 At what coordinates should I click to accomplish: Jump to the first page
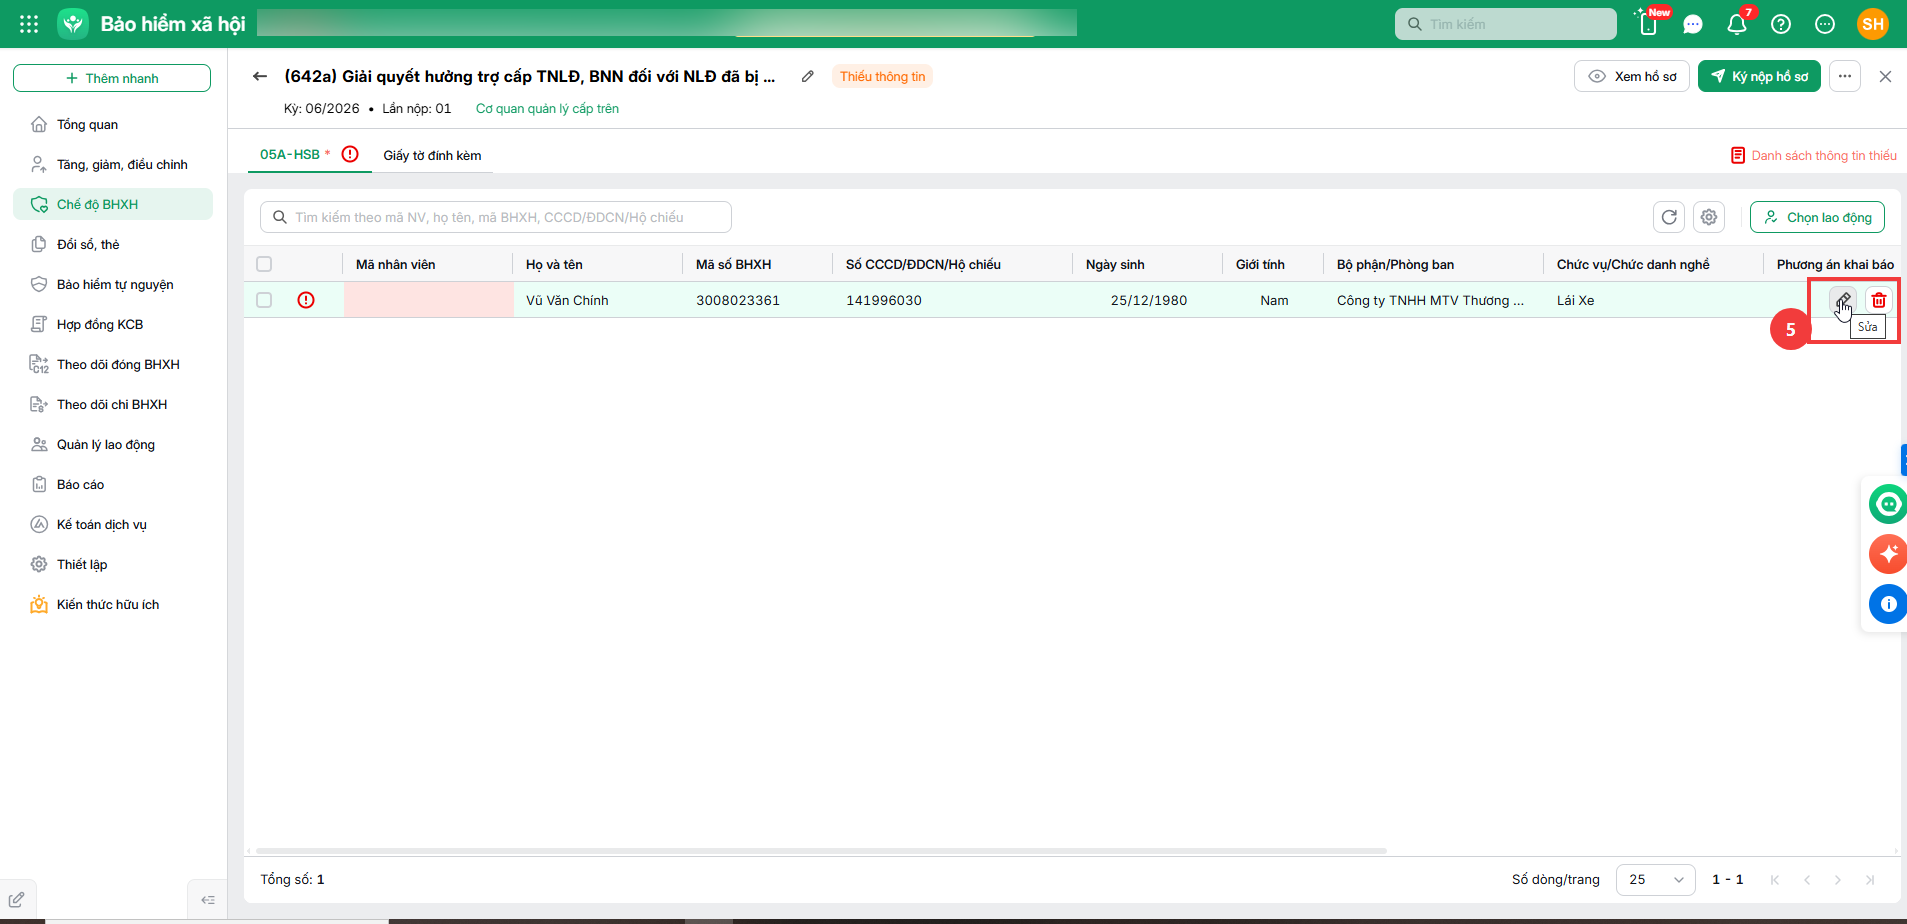(1775, 880)
